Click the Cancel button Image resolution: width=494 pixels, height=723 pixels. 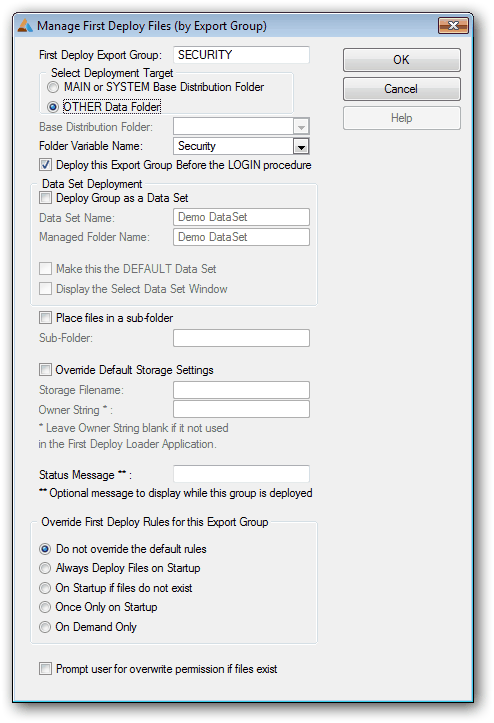(x=401, y=89)
